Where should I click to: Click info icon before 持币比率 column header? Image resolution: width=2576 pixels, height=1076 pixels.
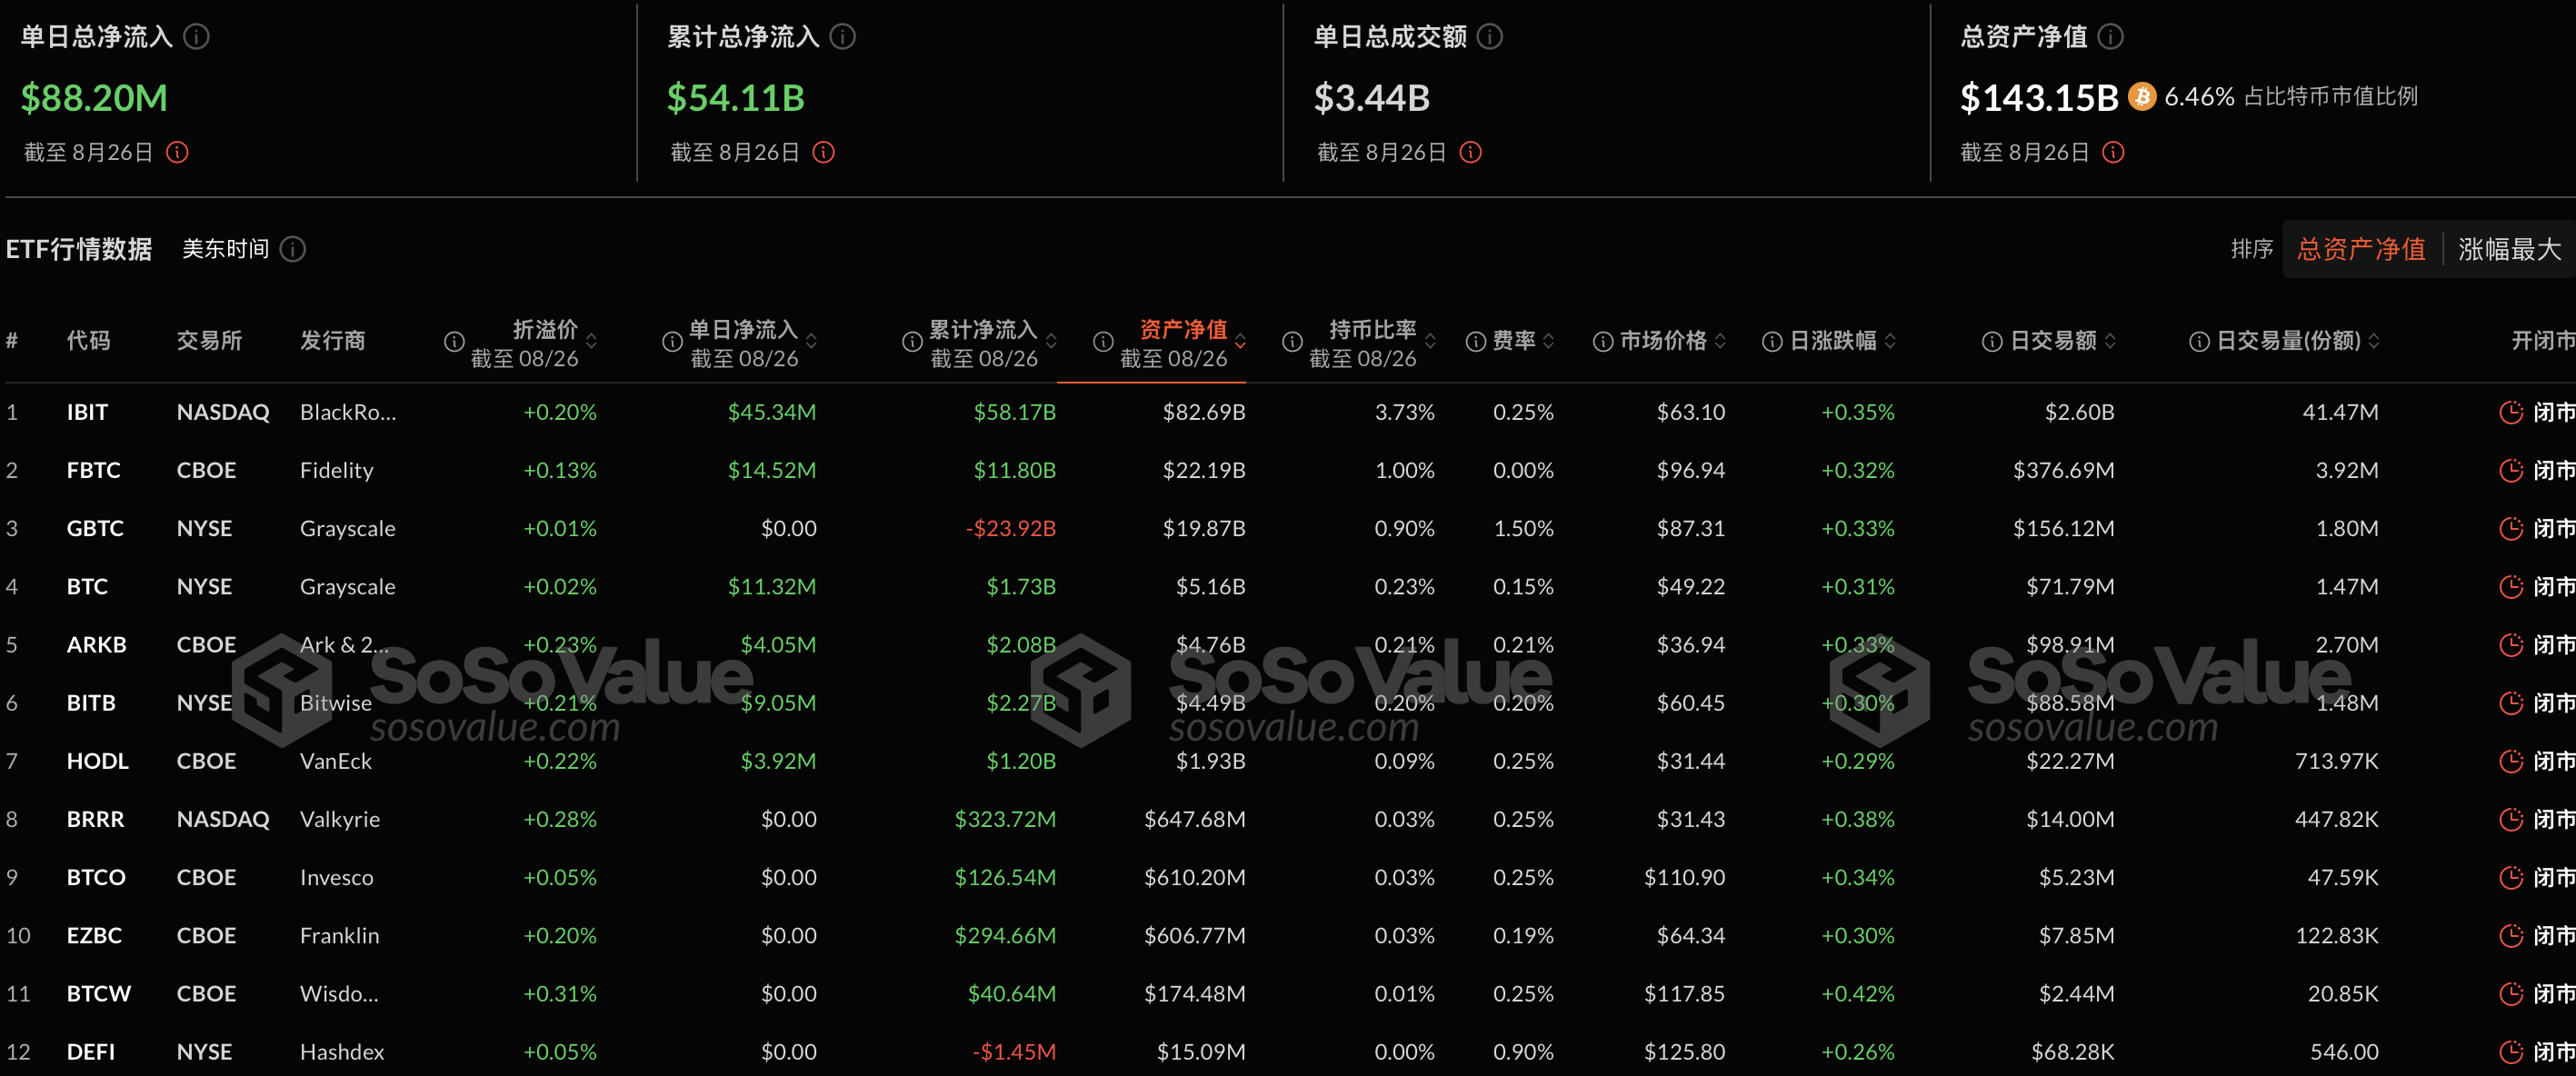1292,342
